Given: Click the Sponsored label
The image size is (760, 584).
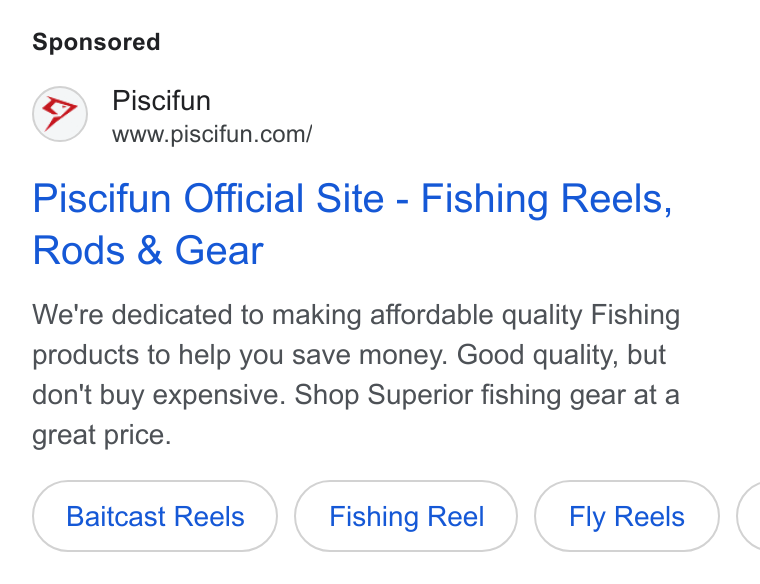Looking at the screenshot, I should [96, 42].
